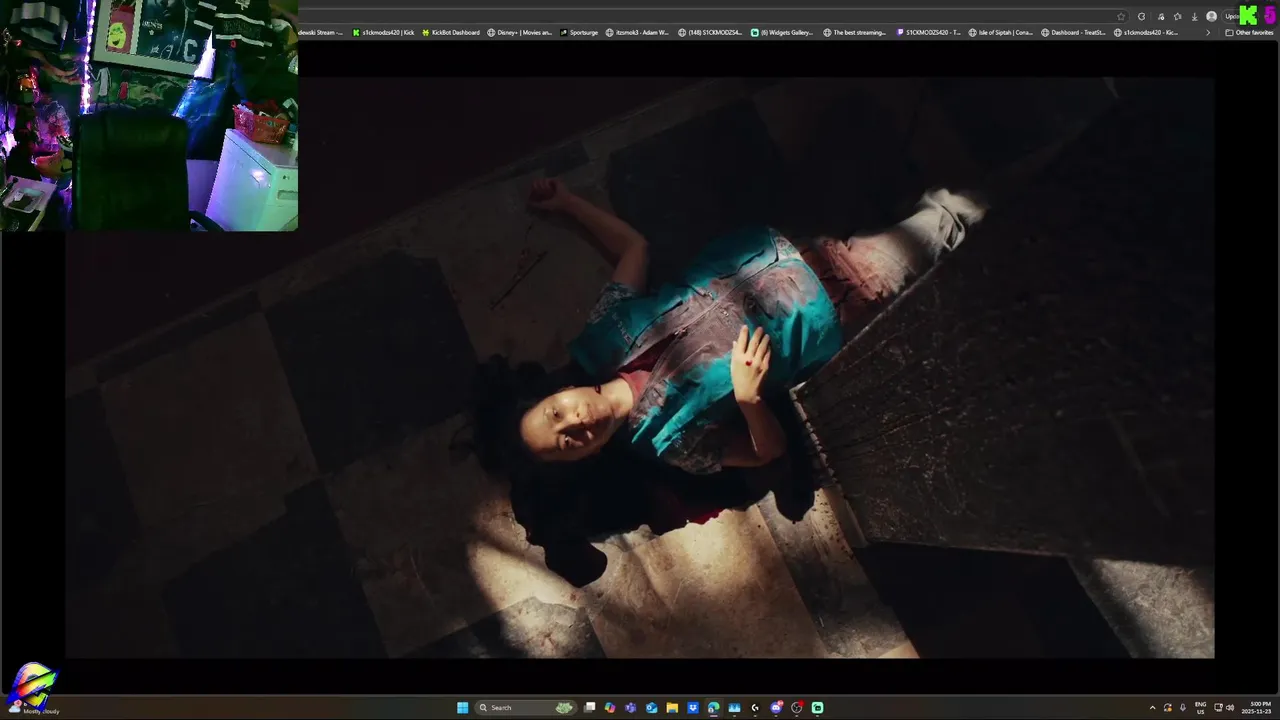
Task: Open the S1CKMODZS420 - T... bookmark
Action: pyautogui.click(x=929, y=32)
